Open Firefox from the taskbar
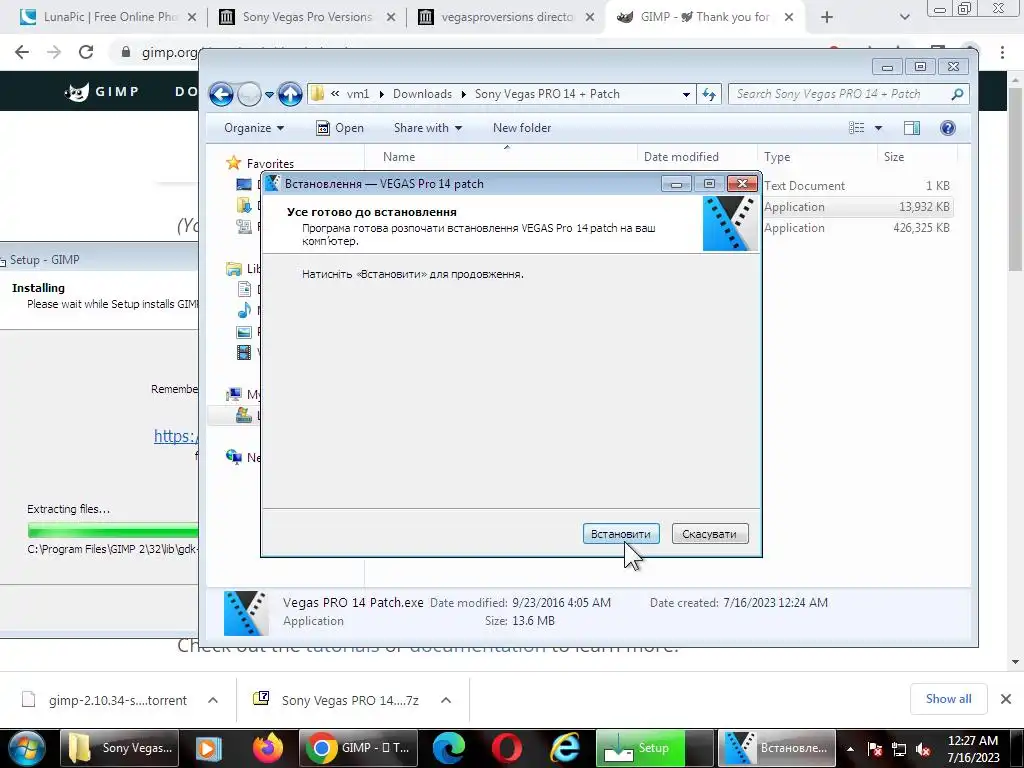 [268, 748]
